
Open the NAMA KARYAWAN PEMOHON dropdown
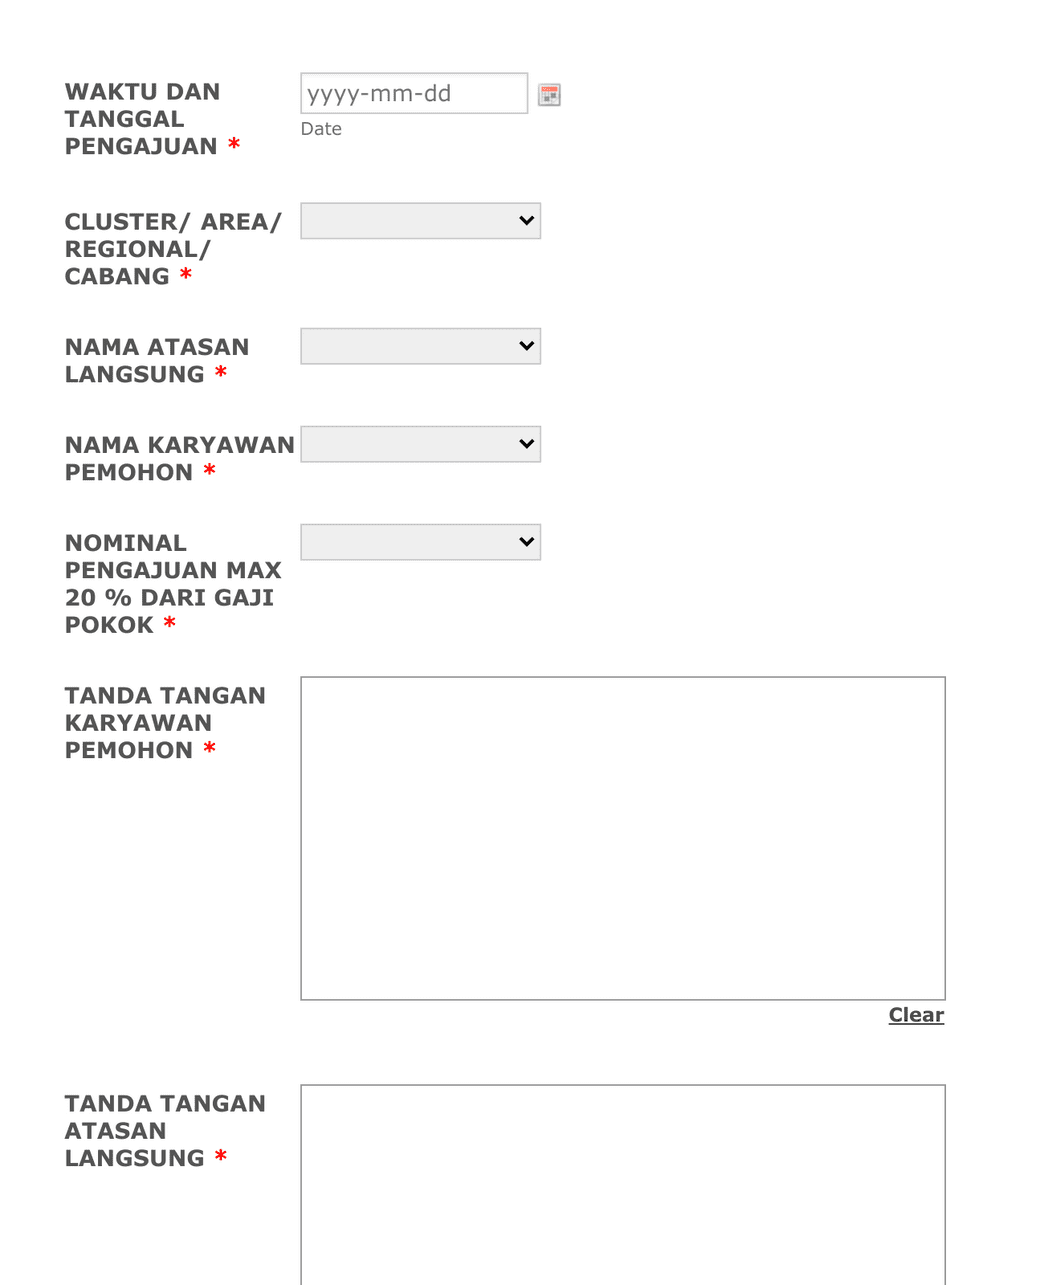coord(419,443)
